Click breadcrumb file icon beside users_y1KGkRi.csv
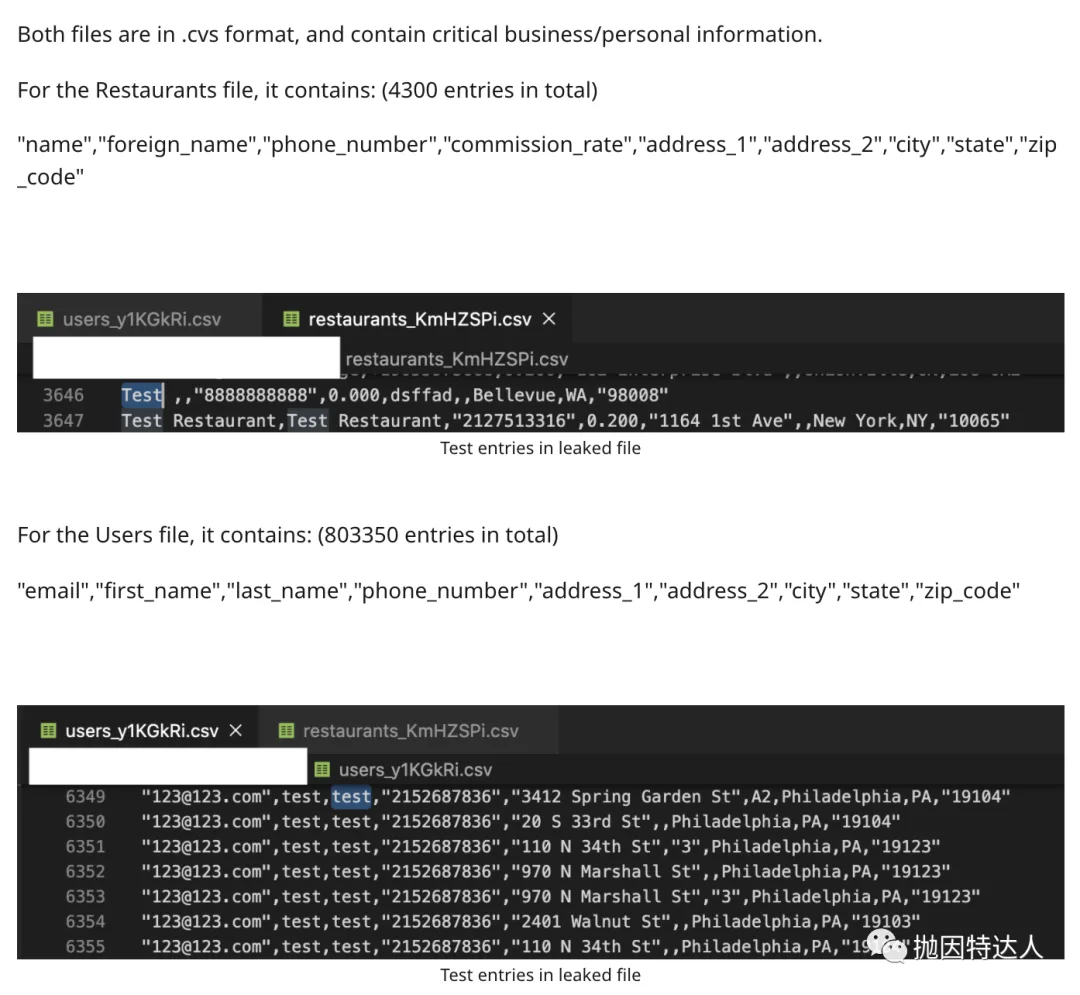Viewport: 1080px width, 995px height. 322,769
